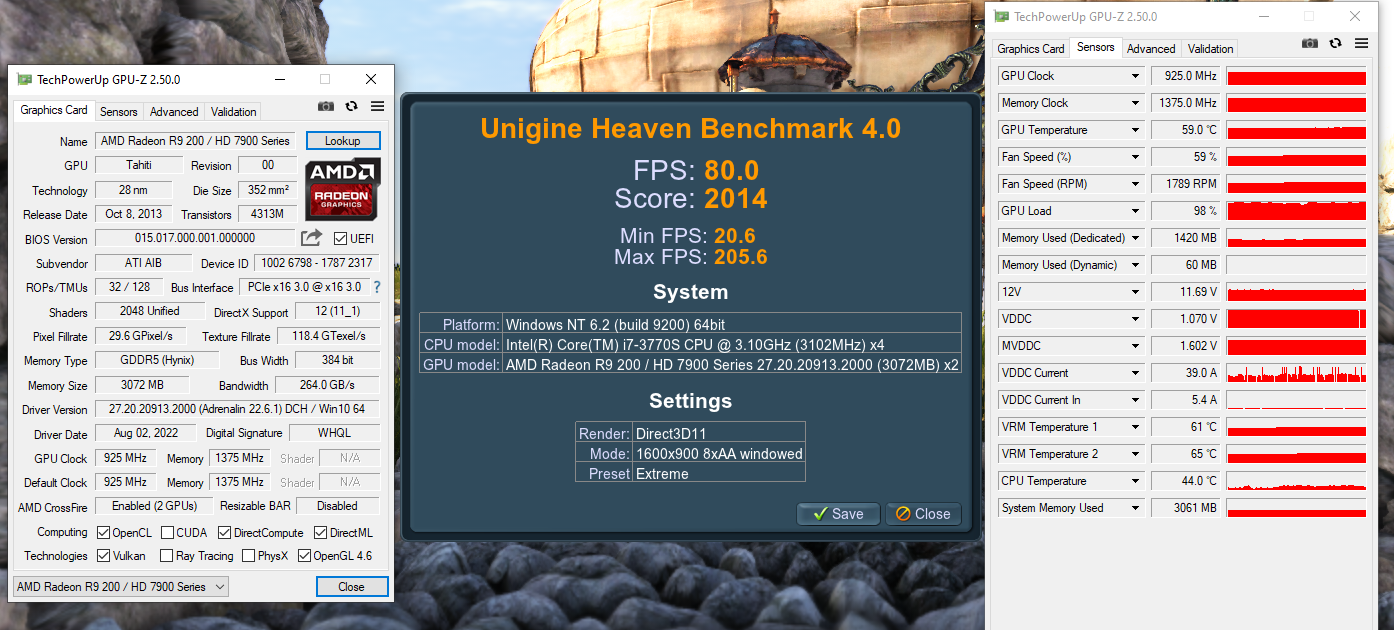1394x630 pixels.
Task: Open Fan Speed (RPM) sensor dropdown
Action: coord(1135,184)
